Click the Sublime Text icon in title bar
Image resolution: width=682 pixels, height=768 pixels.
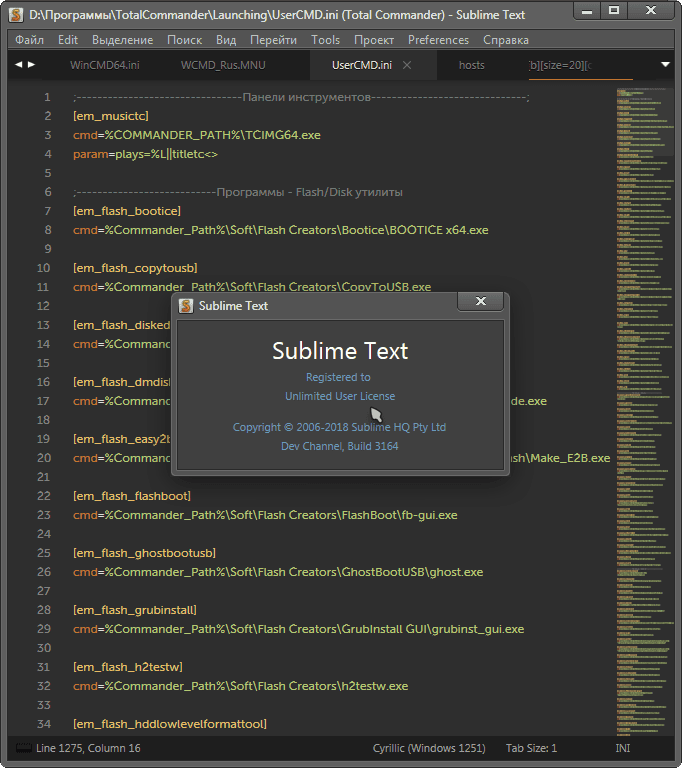16,15
